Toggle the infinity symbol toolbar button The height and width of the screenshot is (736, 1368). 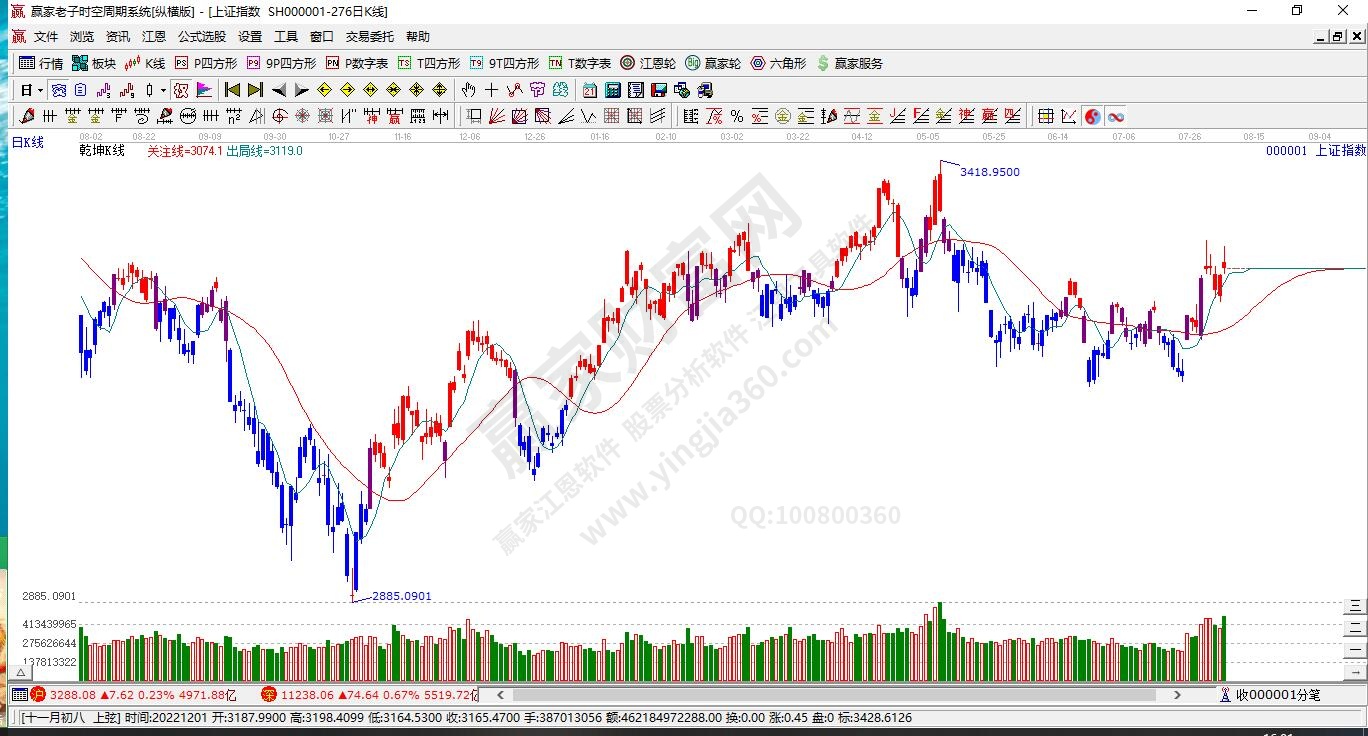[1115, 116]
